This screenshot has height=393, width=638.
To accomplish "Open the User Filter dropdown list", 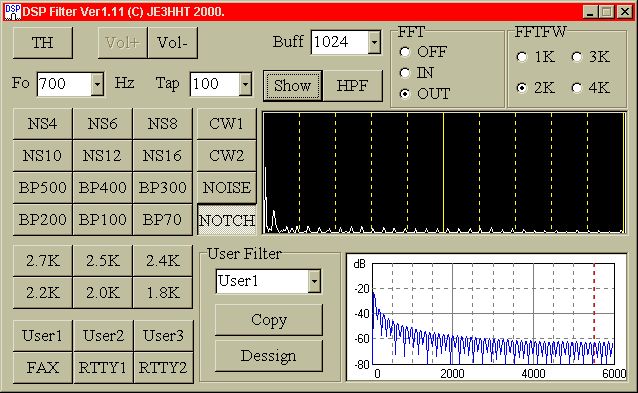I will pos(314,281).
